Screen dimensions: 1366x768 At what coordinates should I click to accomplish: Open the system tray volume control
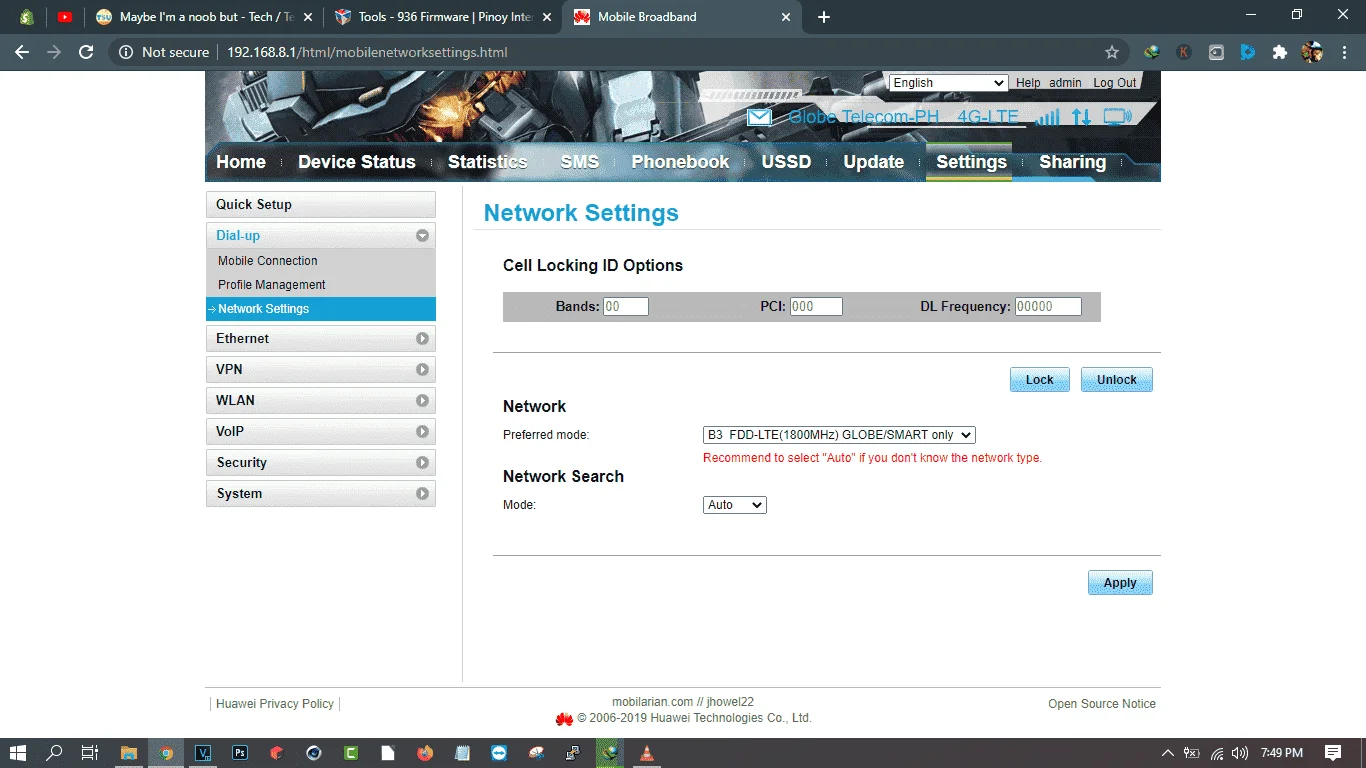click(1240, 753)
